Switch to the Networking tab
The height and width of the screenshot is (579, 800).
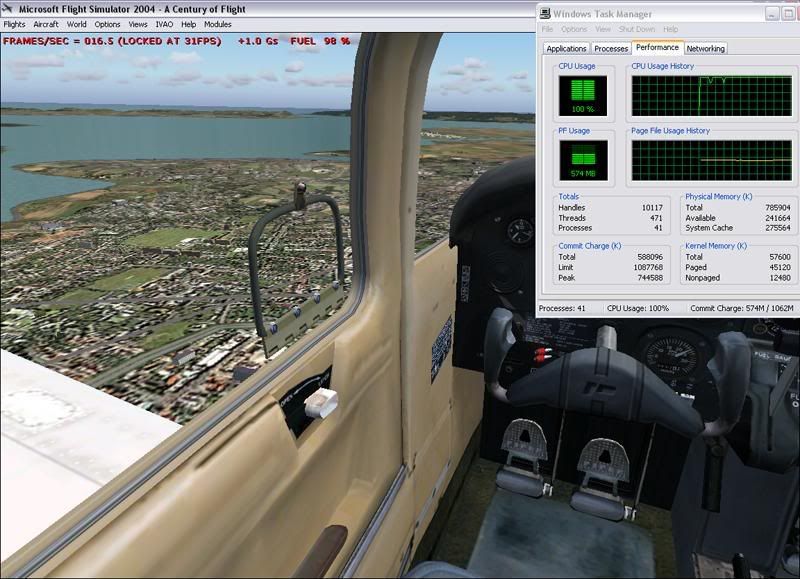point(705,48)
